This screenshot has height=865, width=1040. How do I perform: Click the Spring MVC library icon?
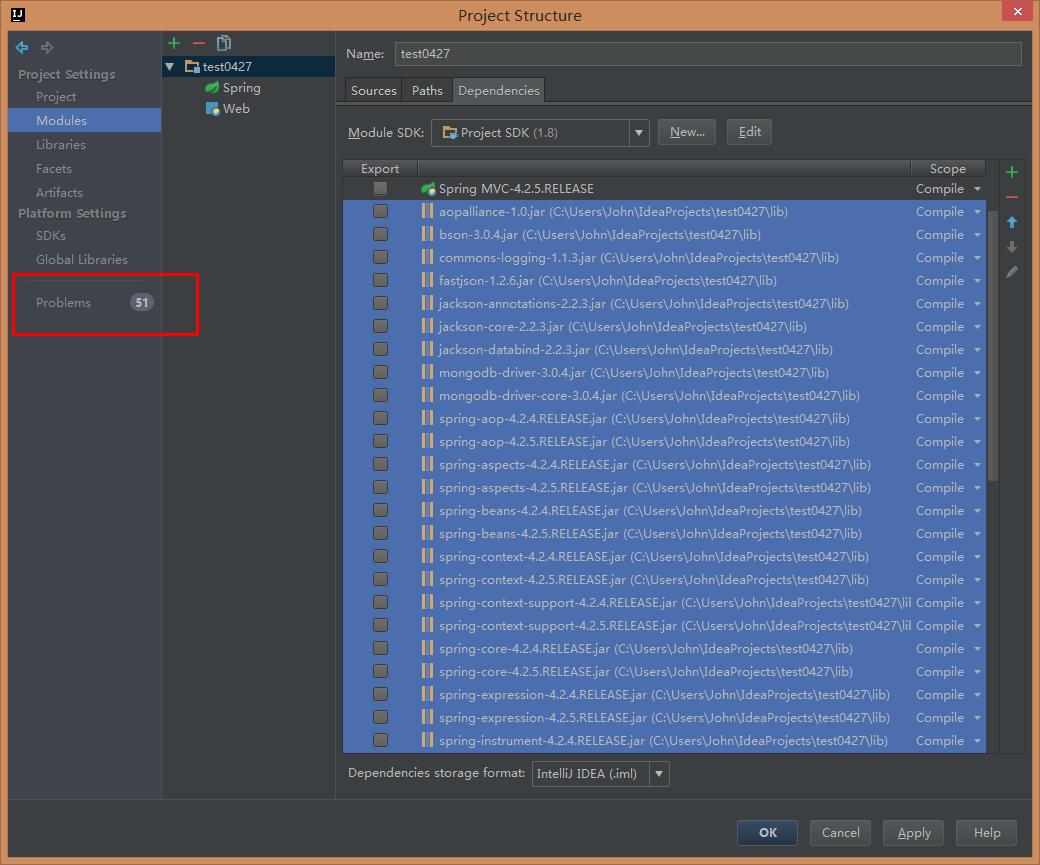[428, 188]
